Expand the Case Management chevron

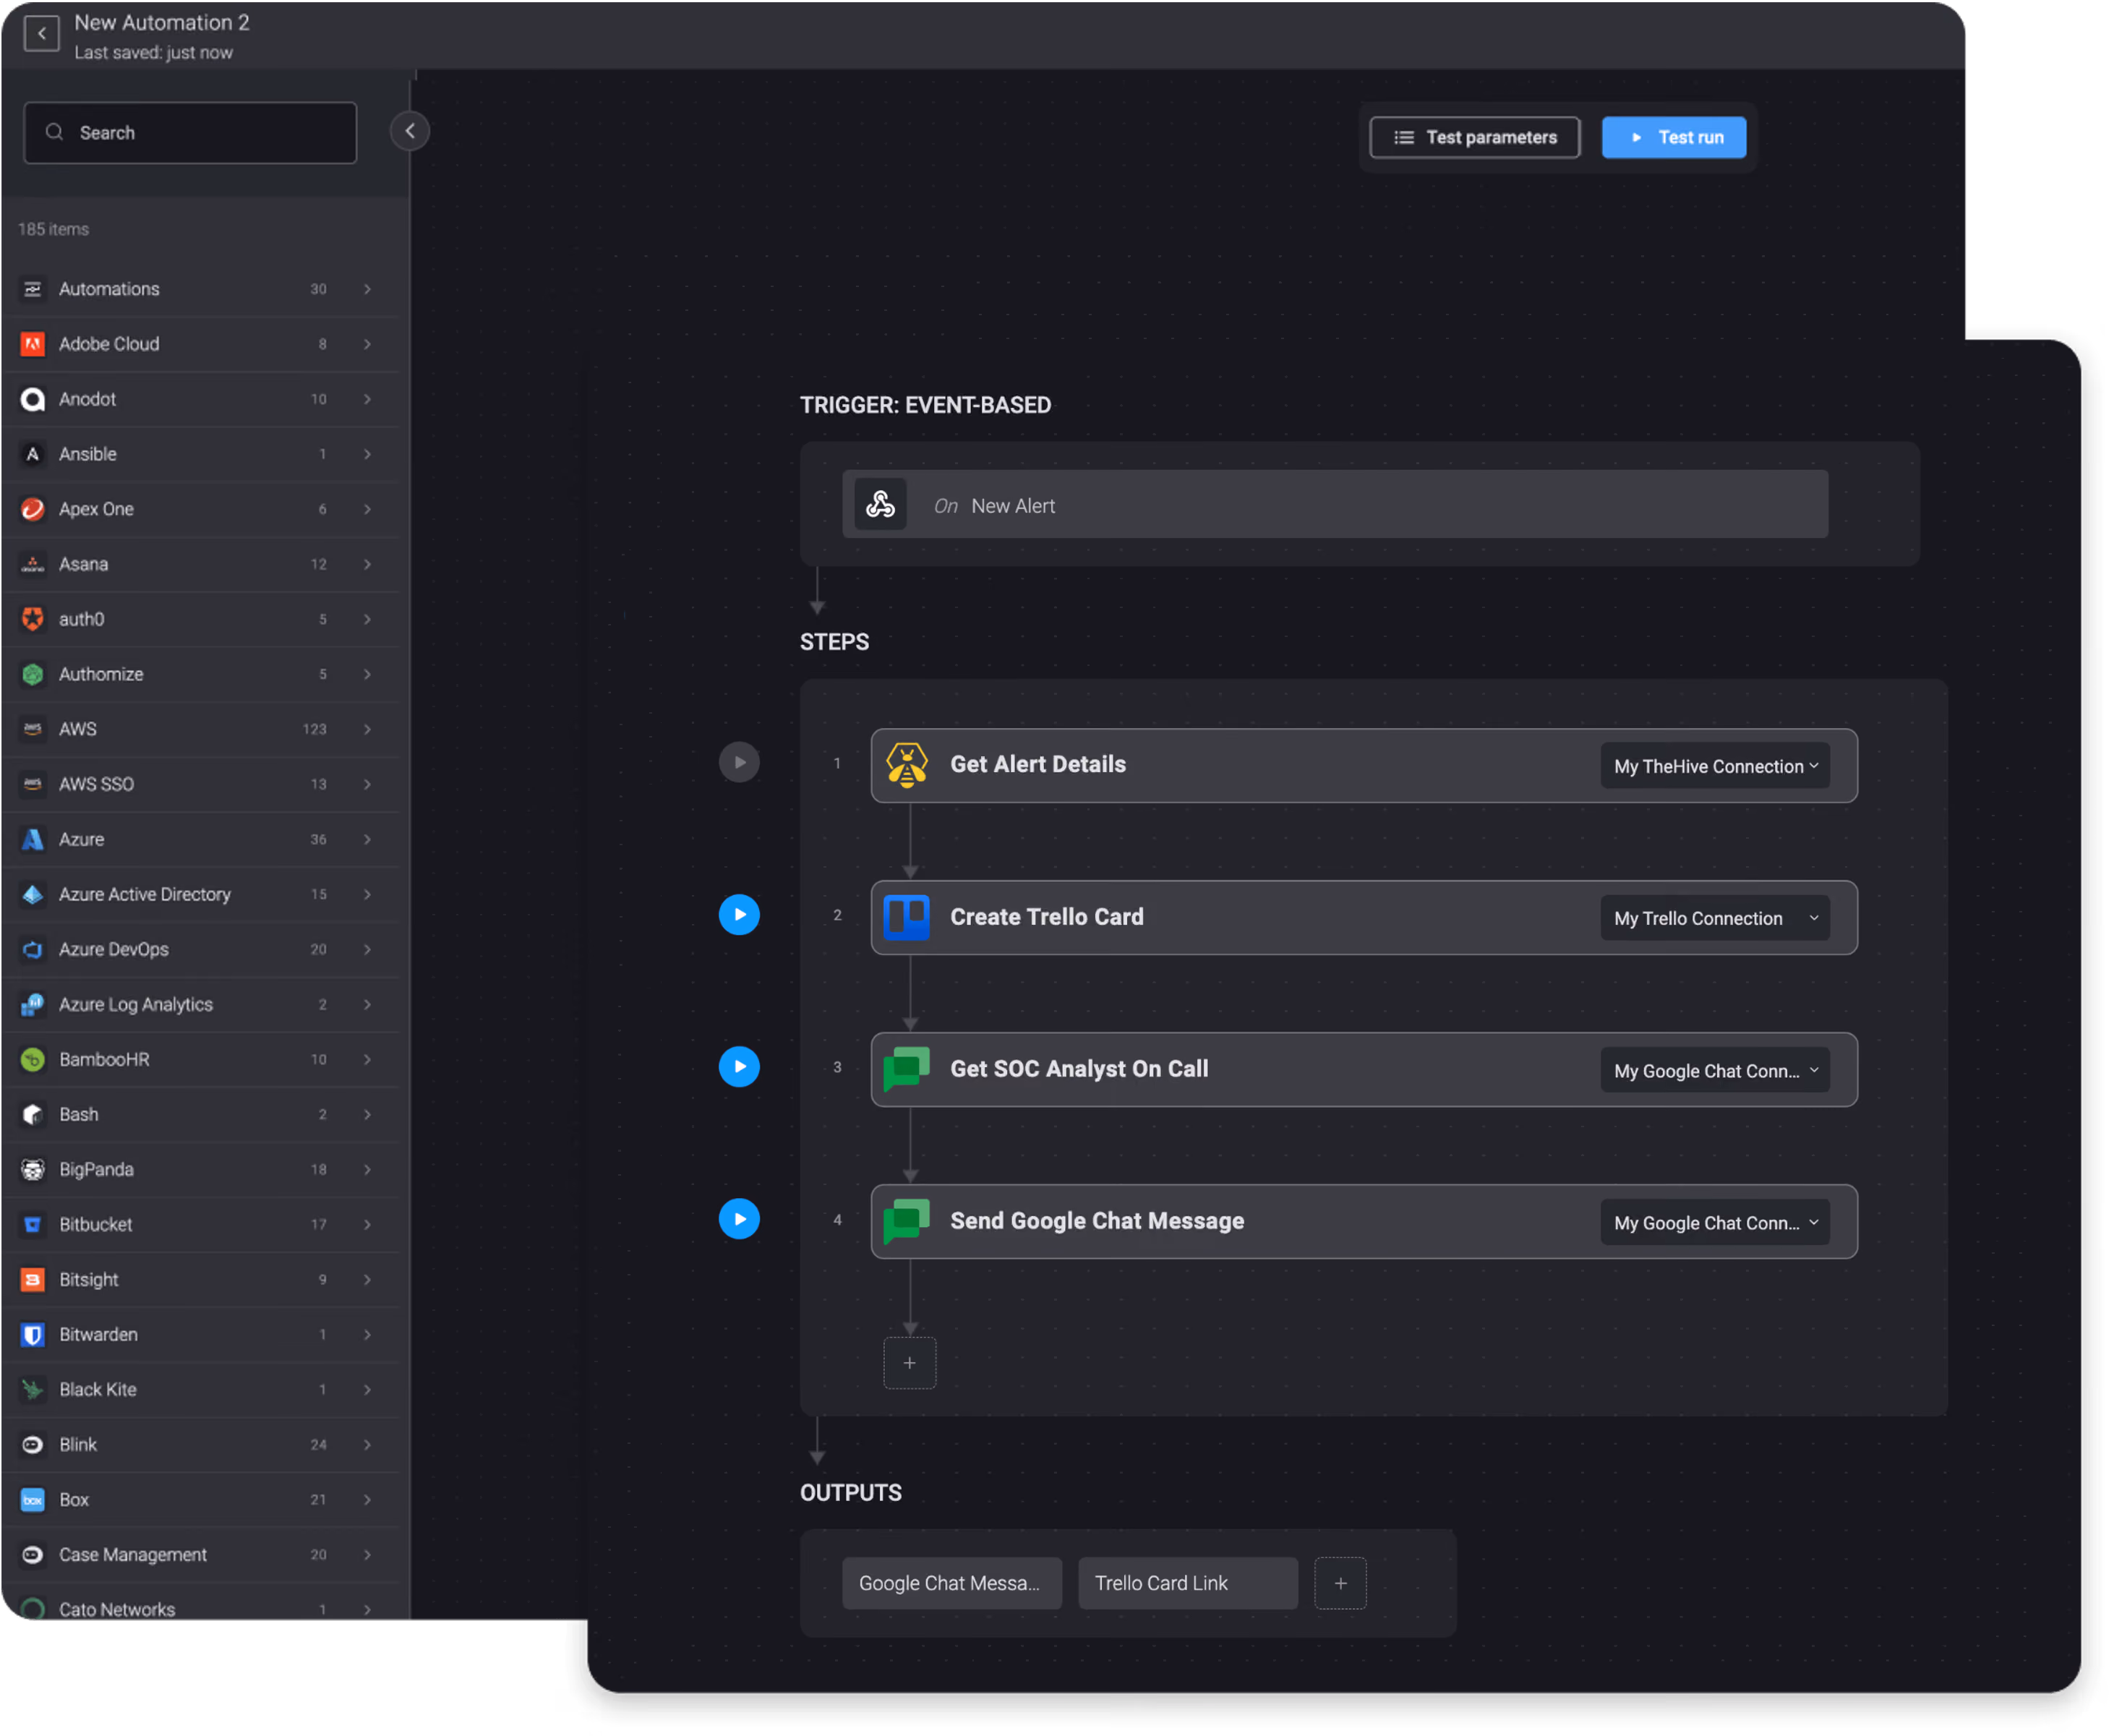[368, 1554]
